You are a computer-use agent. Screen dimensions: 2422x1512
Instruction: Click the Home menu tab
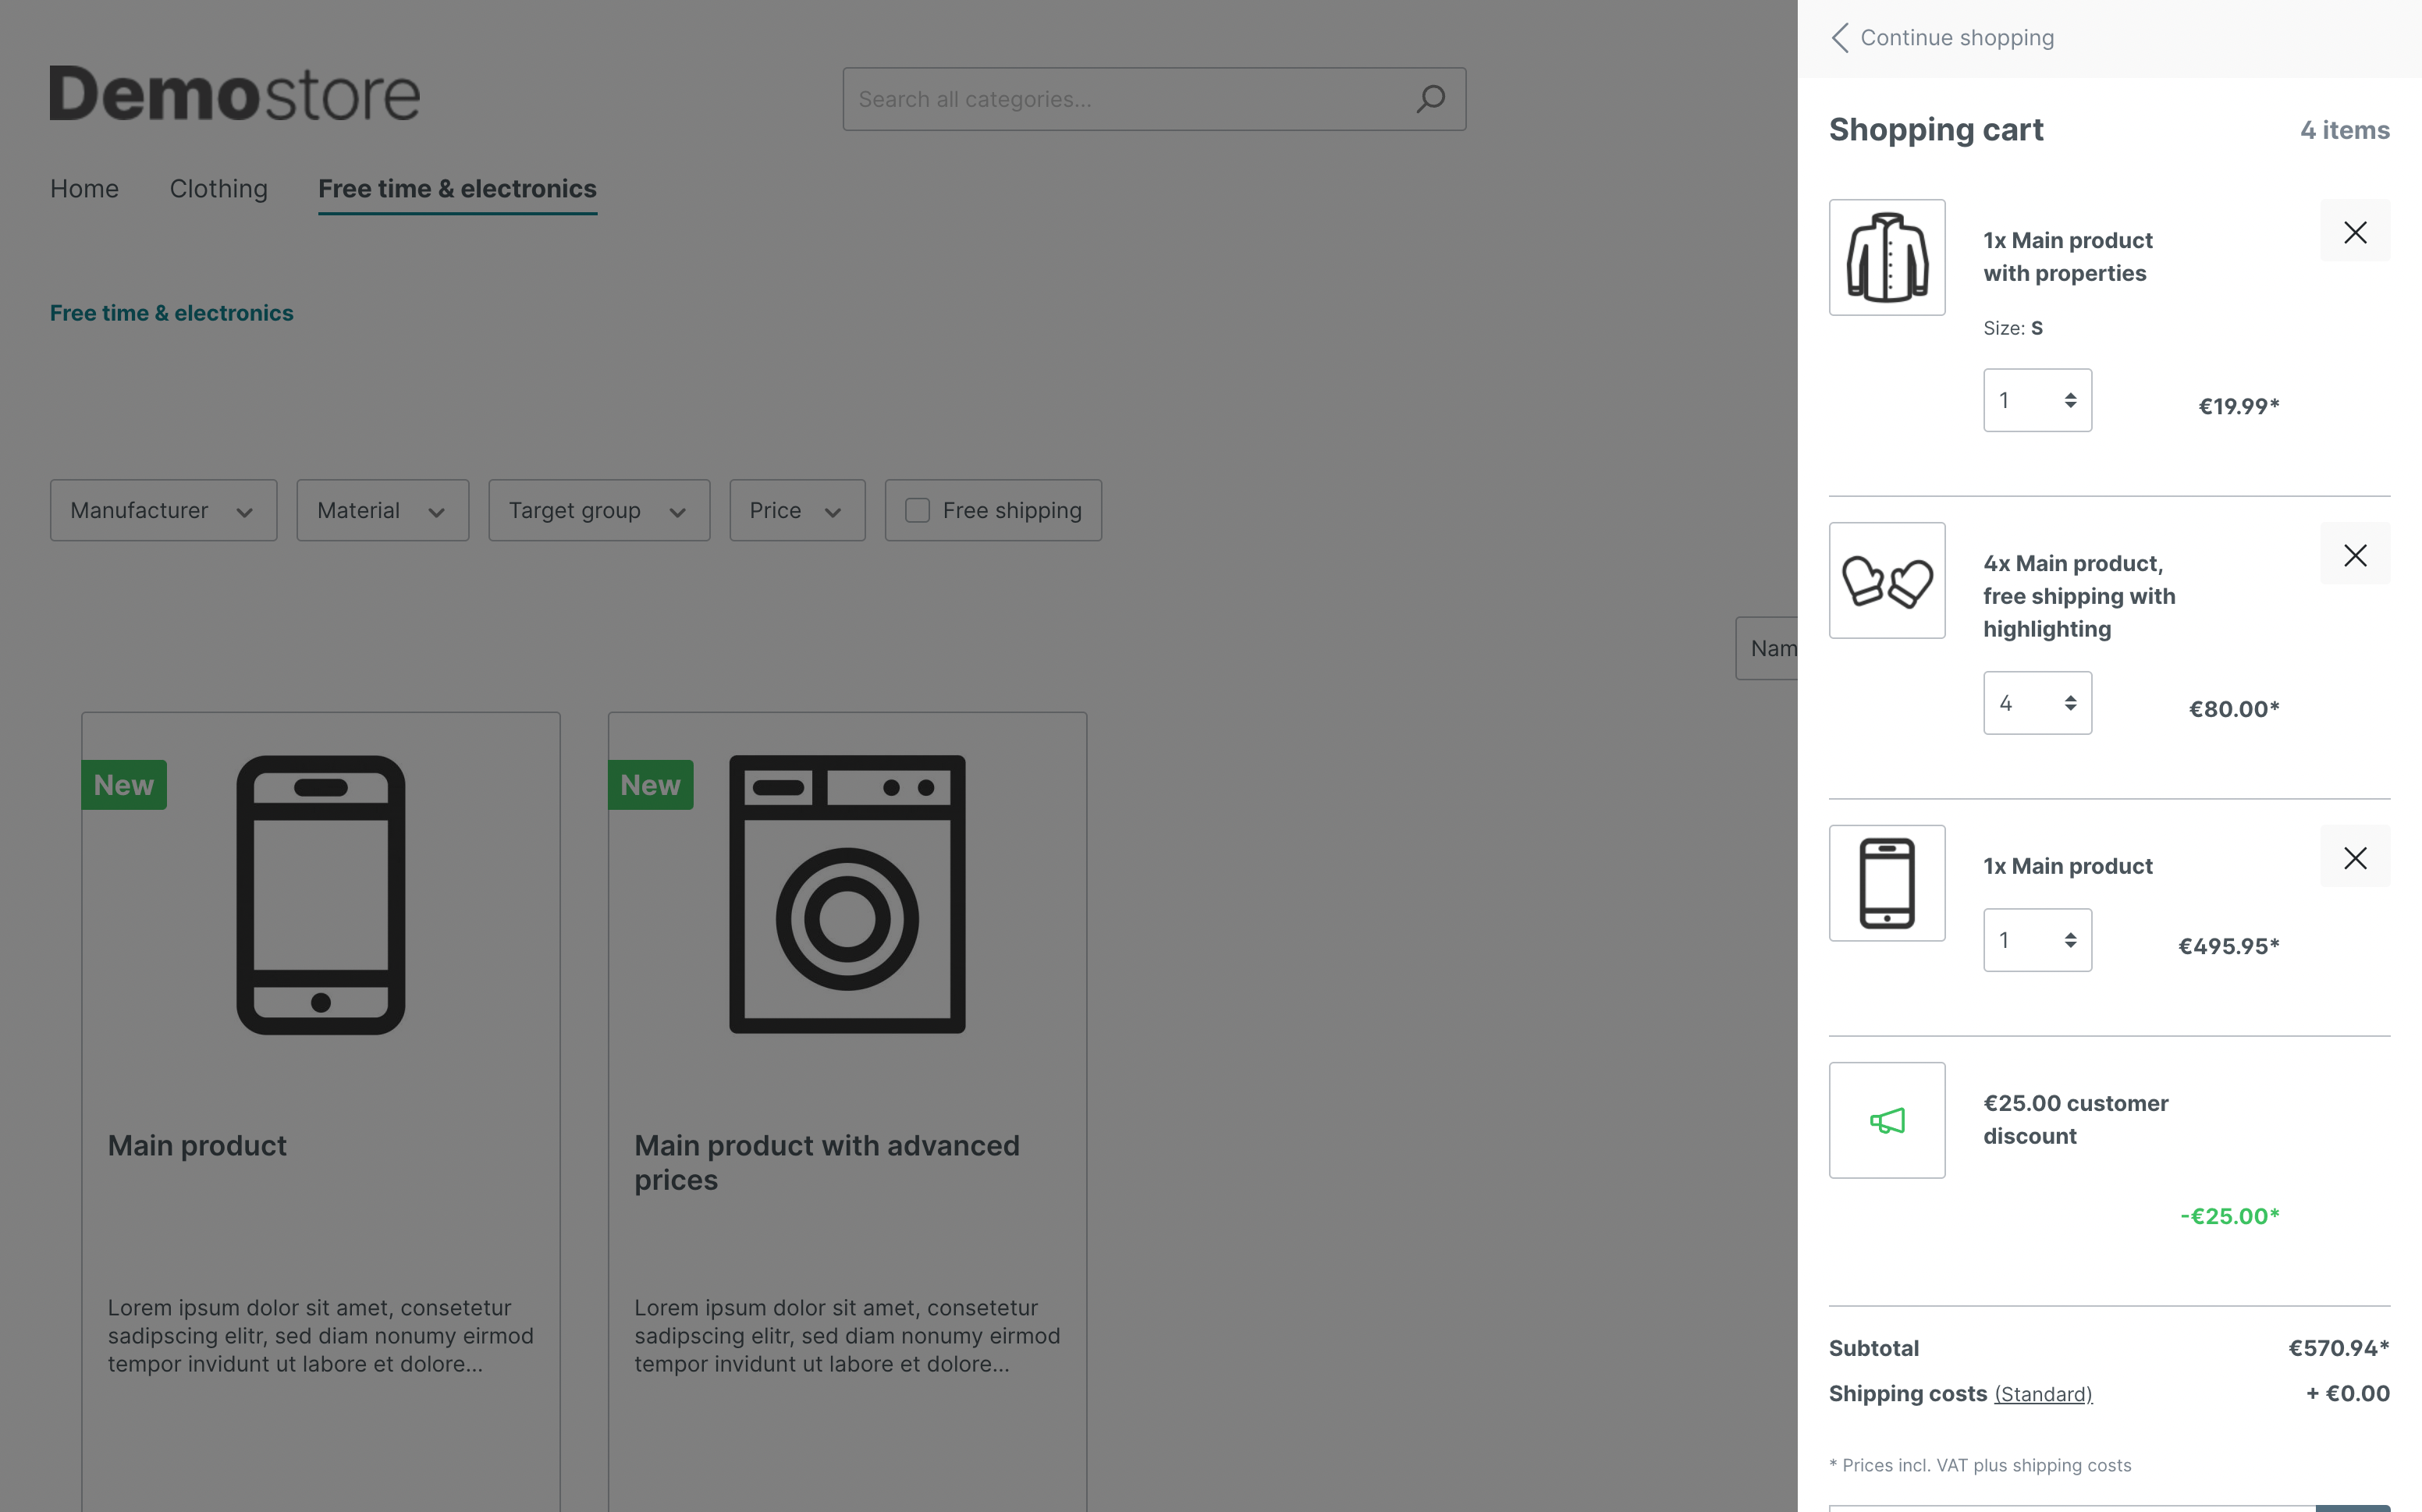tap(83, 188)
